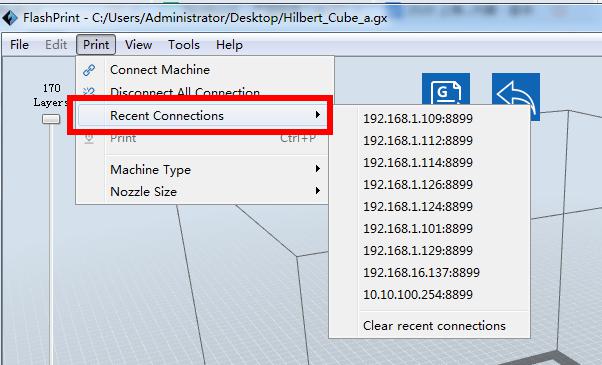602x365 pixels.
Task: Connect to 192.168.16.137:8899
Action: [430, 273]
